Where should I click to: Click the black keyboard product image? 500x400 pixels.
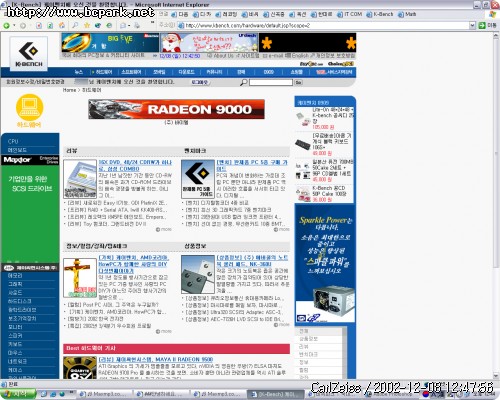point(303,144)
